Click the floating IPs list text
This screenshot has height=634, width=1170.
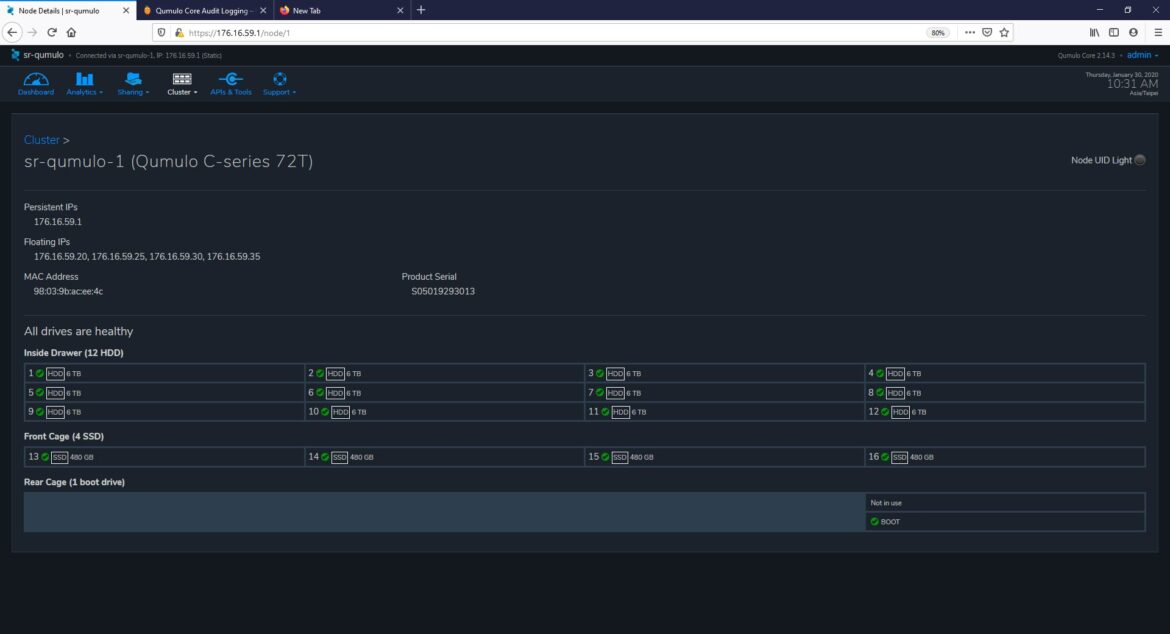click(147, 257)
